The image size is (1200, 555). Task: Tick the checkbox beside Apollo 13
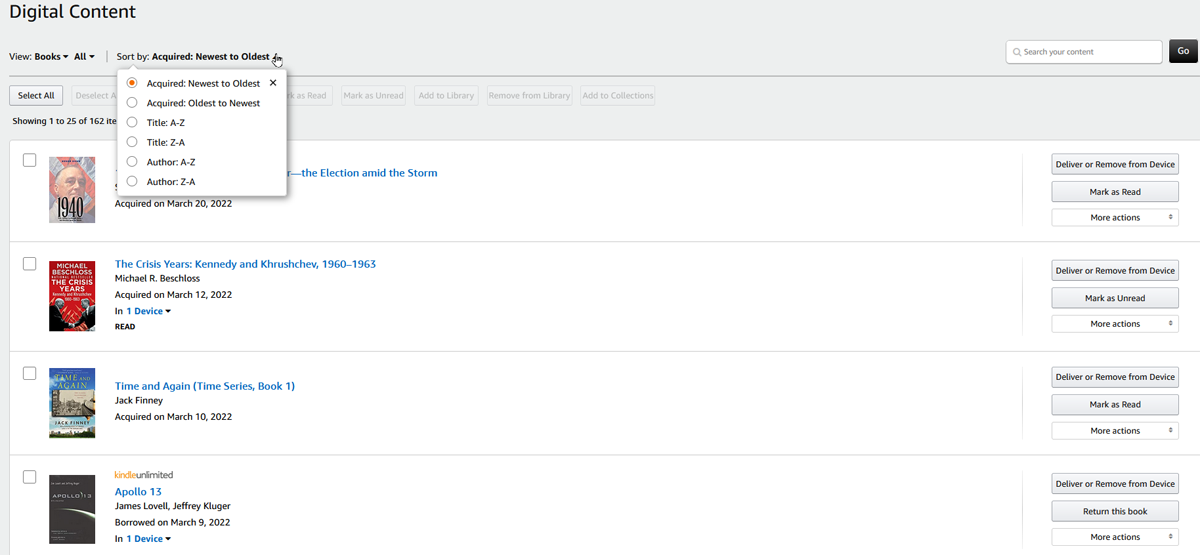30,477
